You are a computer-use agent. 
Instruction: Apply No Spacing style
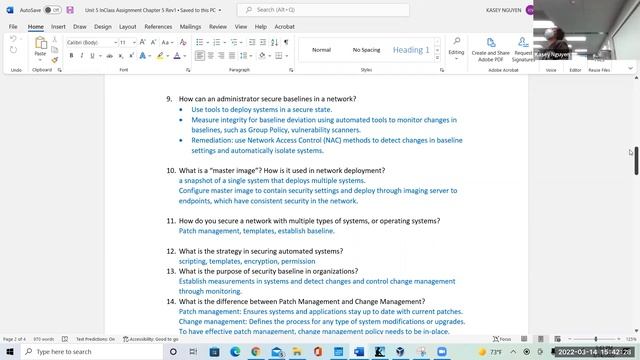coord(366,50)
